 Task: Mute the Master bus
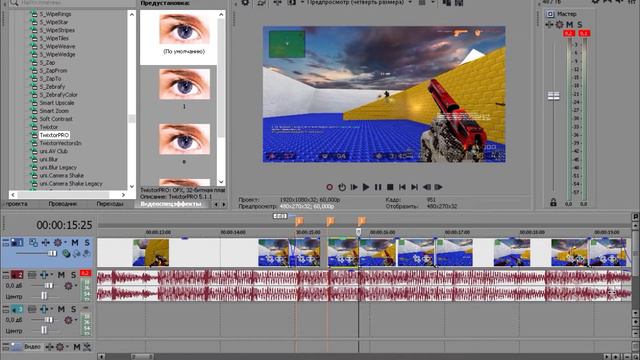[570, 24]
